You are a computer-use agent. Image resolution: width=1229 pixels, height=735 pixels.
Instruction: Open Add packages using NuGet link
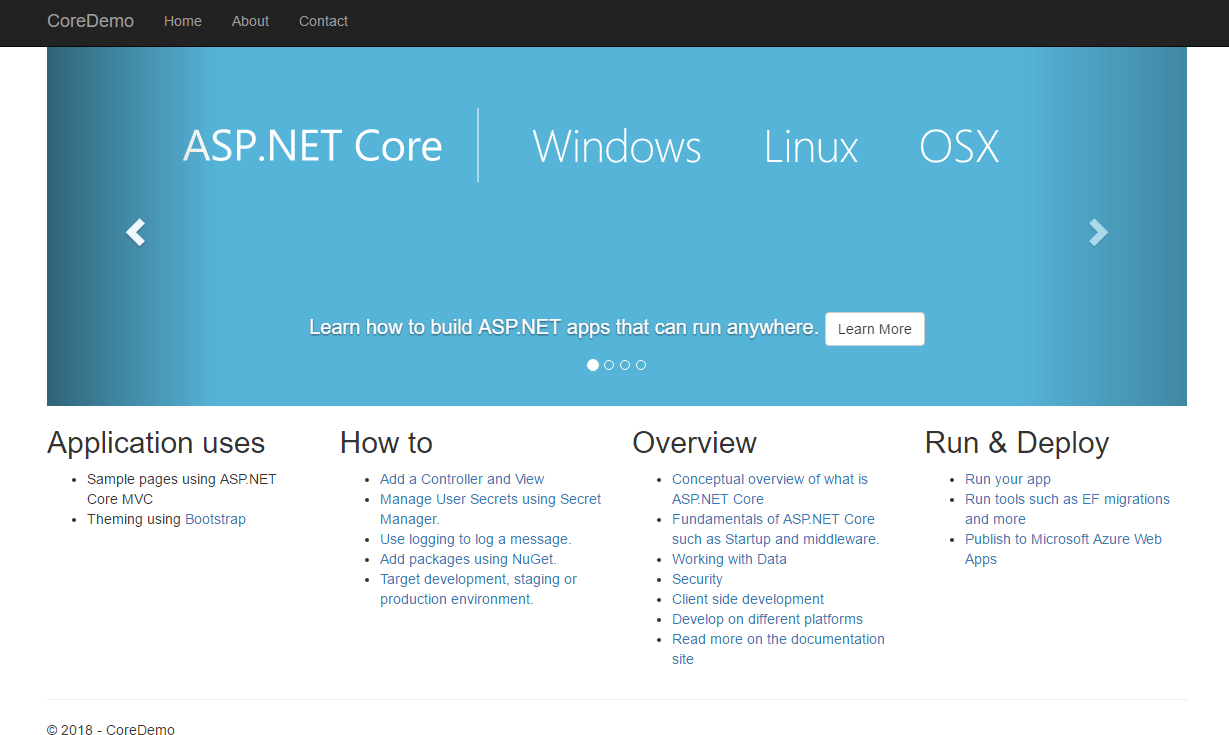pos(468,559)
